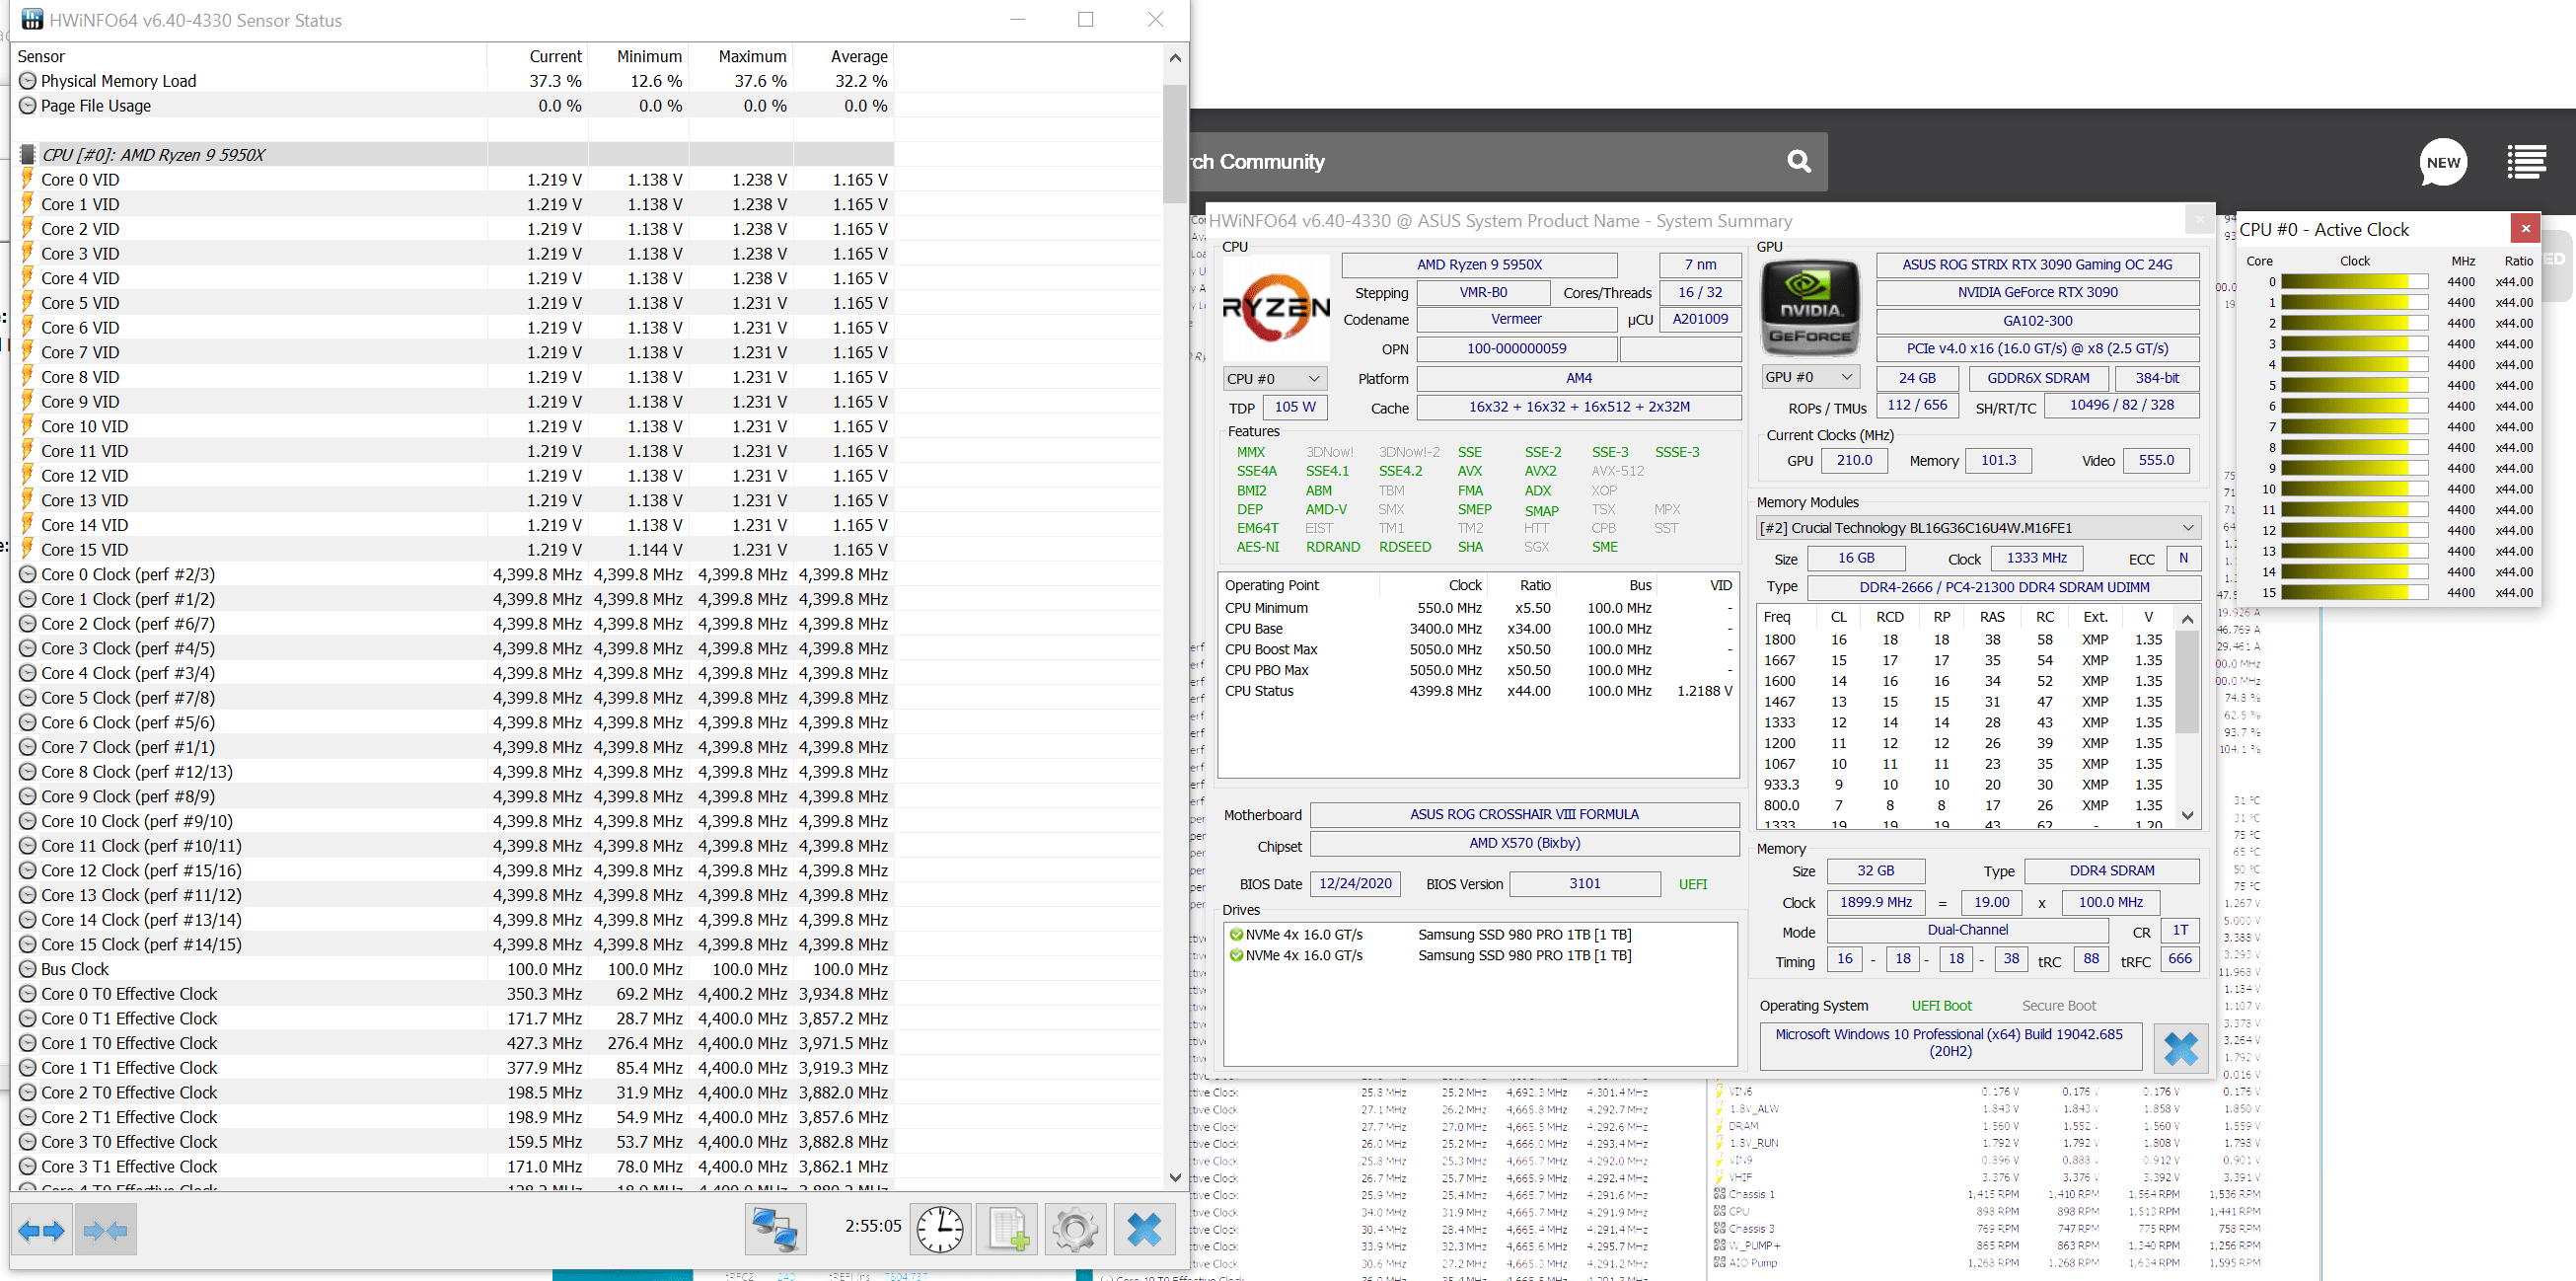
Task: Click the TDP 105 W field
Action: 1295,407
